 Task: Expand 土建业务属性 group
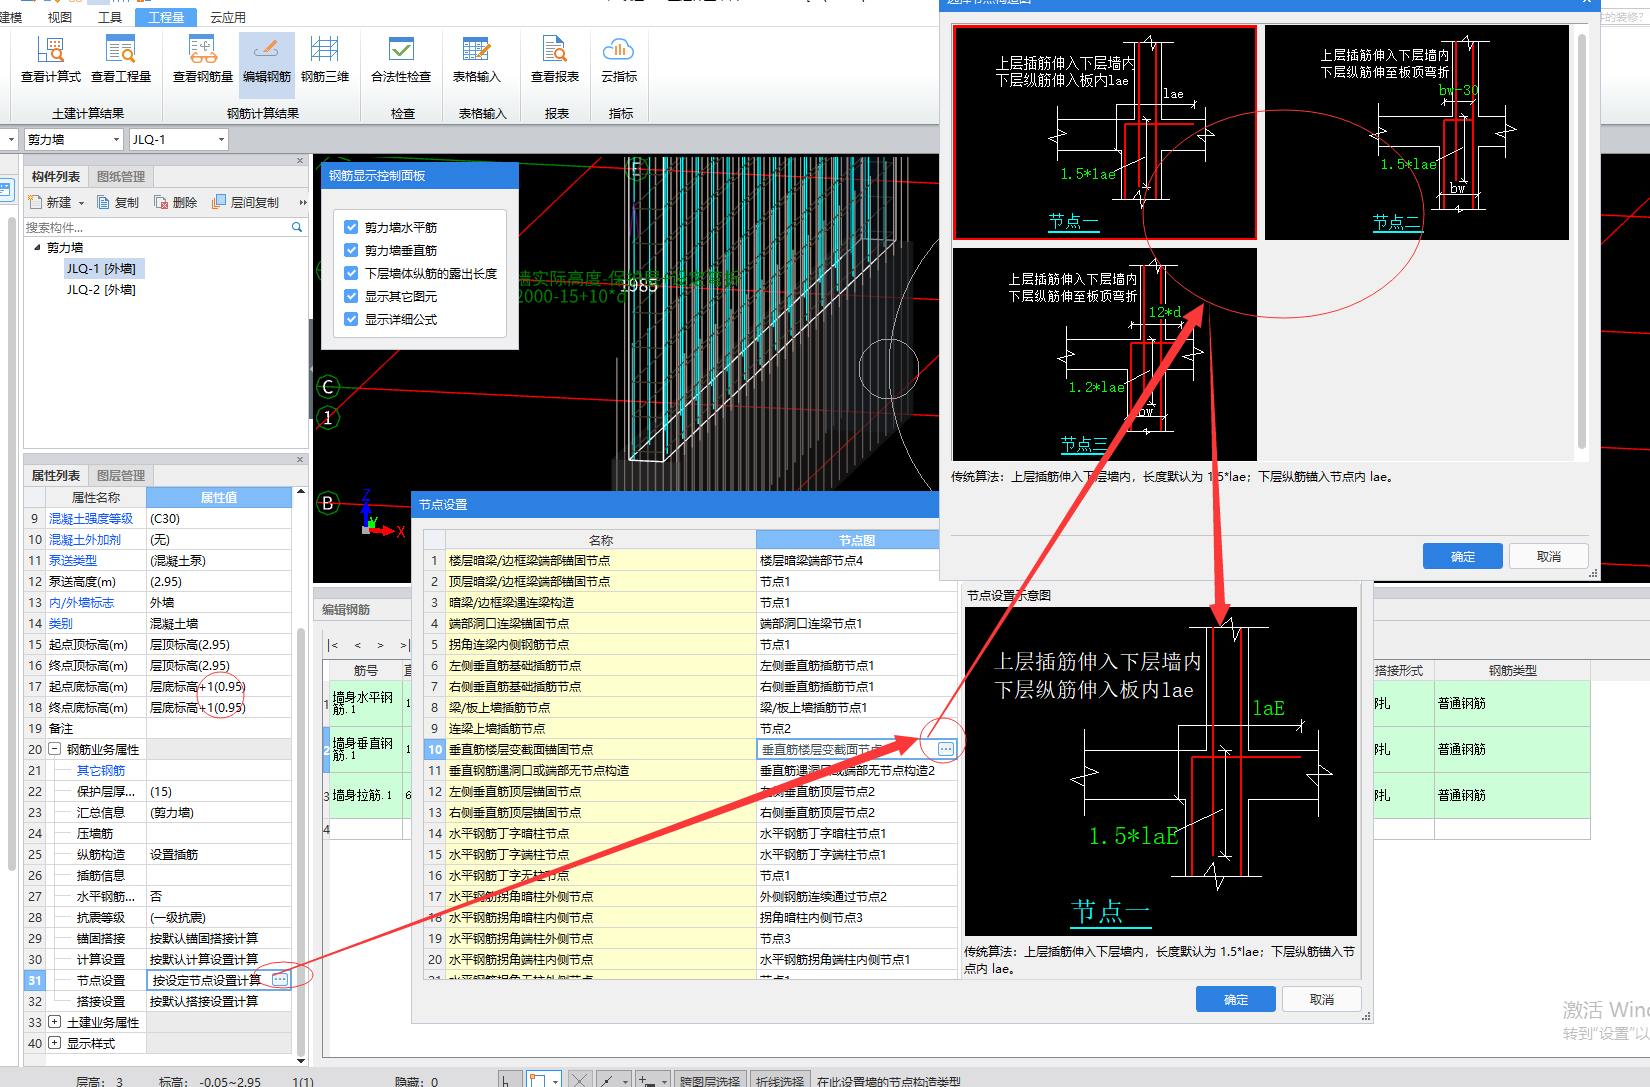pos(55,1022)
